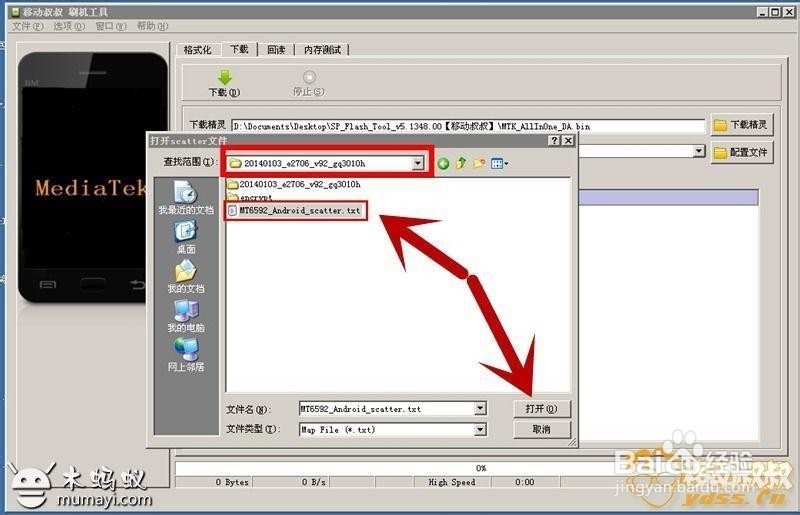Switch to the Memory Test (内存测试) tab
Screen dimensions: 800x515
pos(322,50)
